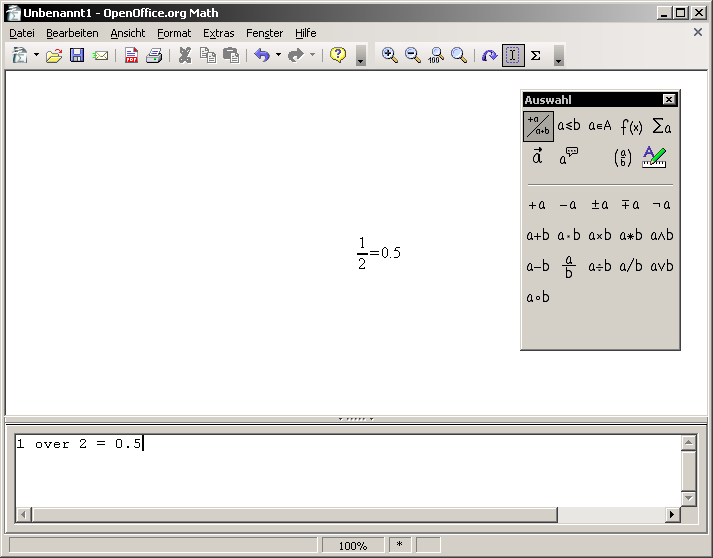This screenshot has height=558, width=713.
Task: Open the Catalog (Σ) symbols icon
Action: 535,56
